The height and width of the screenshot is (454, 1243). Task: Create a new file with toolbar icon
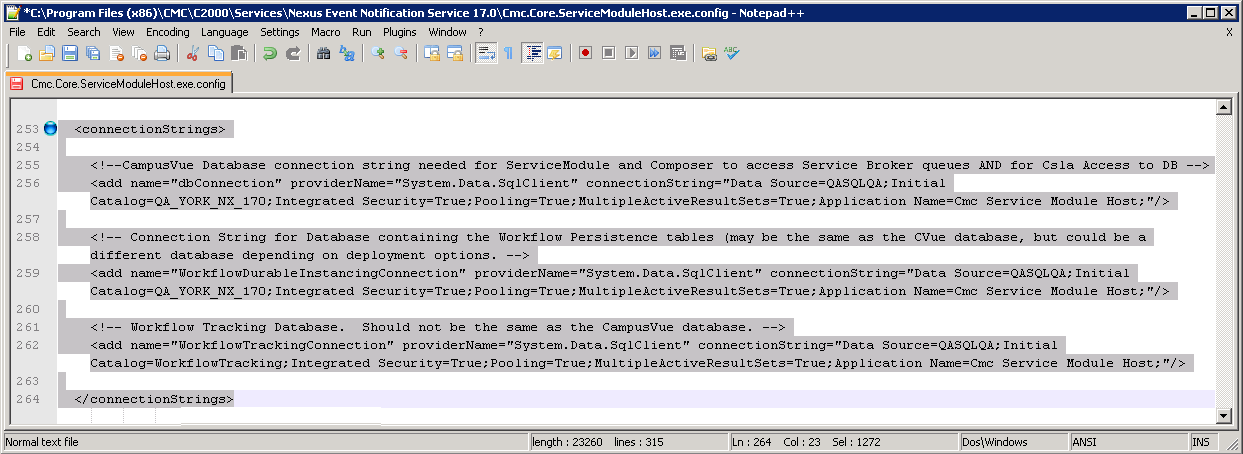point(25,53)
